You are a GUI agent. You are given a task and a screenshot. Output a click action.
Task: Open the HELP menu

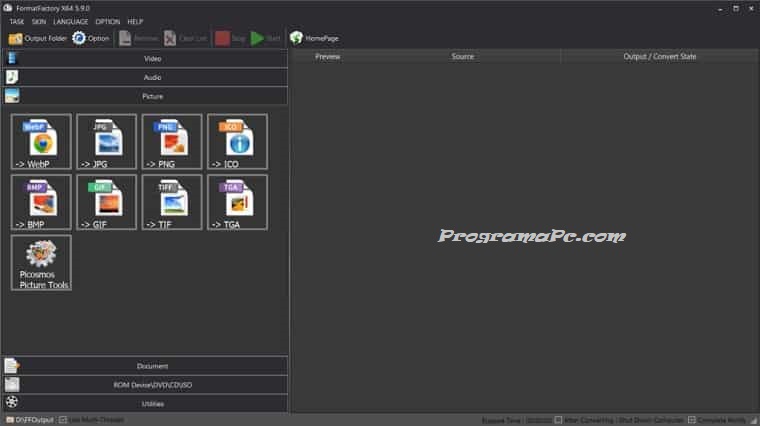click(135, 22)
